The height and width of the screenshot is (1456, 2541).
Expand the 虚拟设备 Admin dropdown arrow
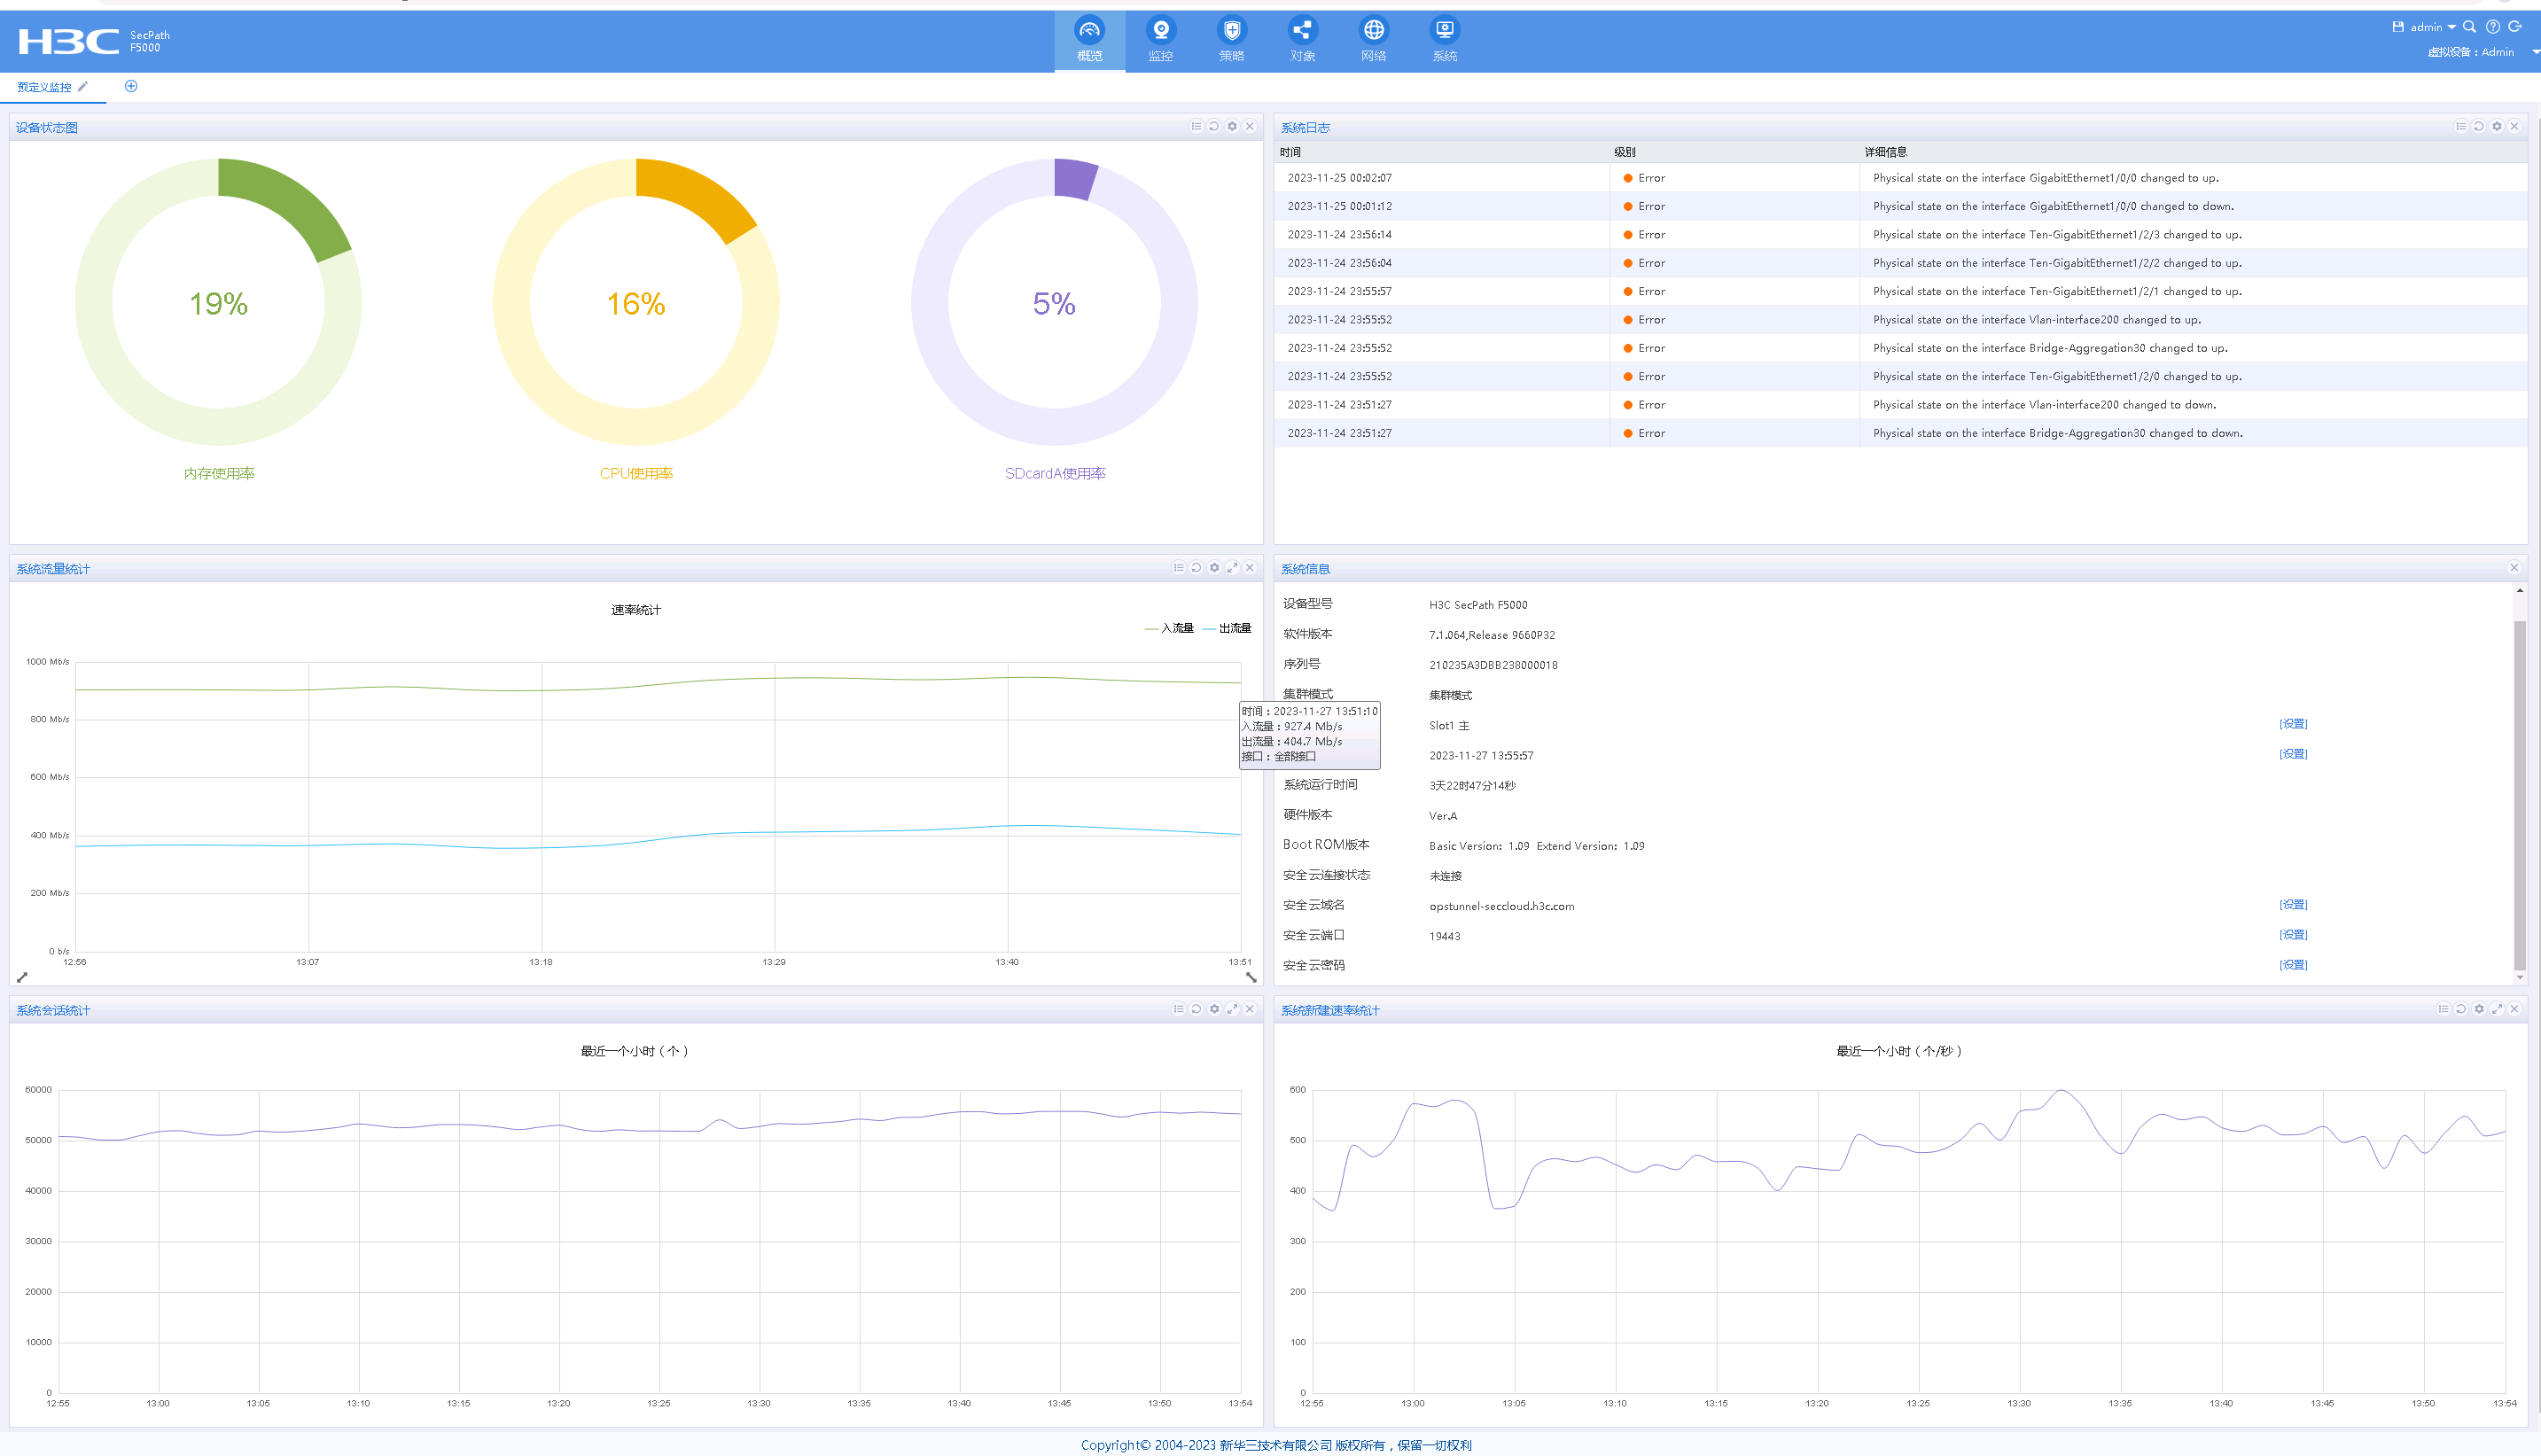coord(2535,52)
